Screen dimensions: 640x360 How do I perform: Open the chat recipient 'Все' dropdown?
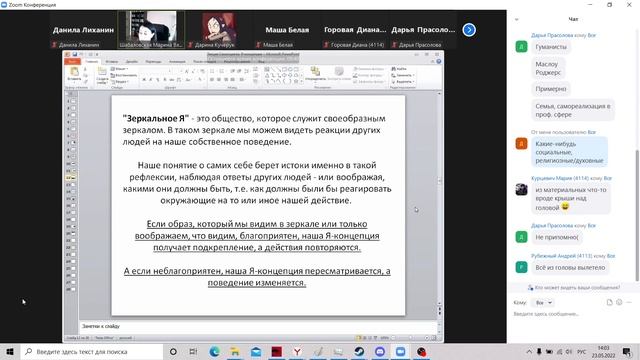[543, 302]
